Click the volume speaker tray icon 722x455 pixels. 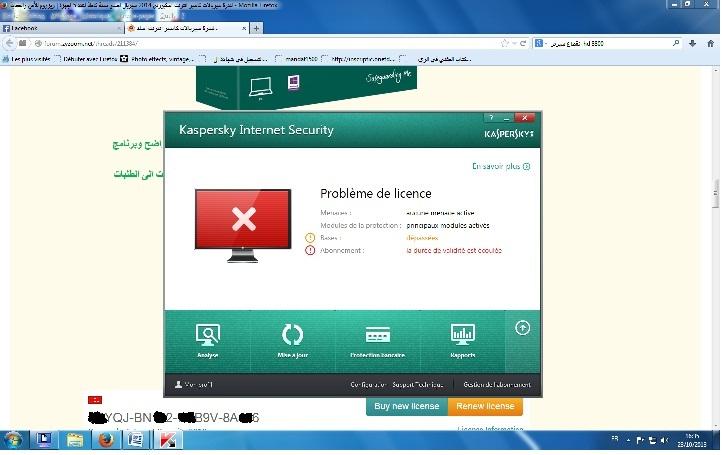click(664, 440)
